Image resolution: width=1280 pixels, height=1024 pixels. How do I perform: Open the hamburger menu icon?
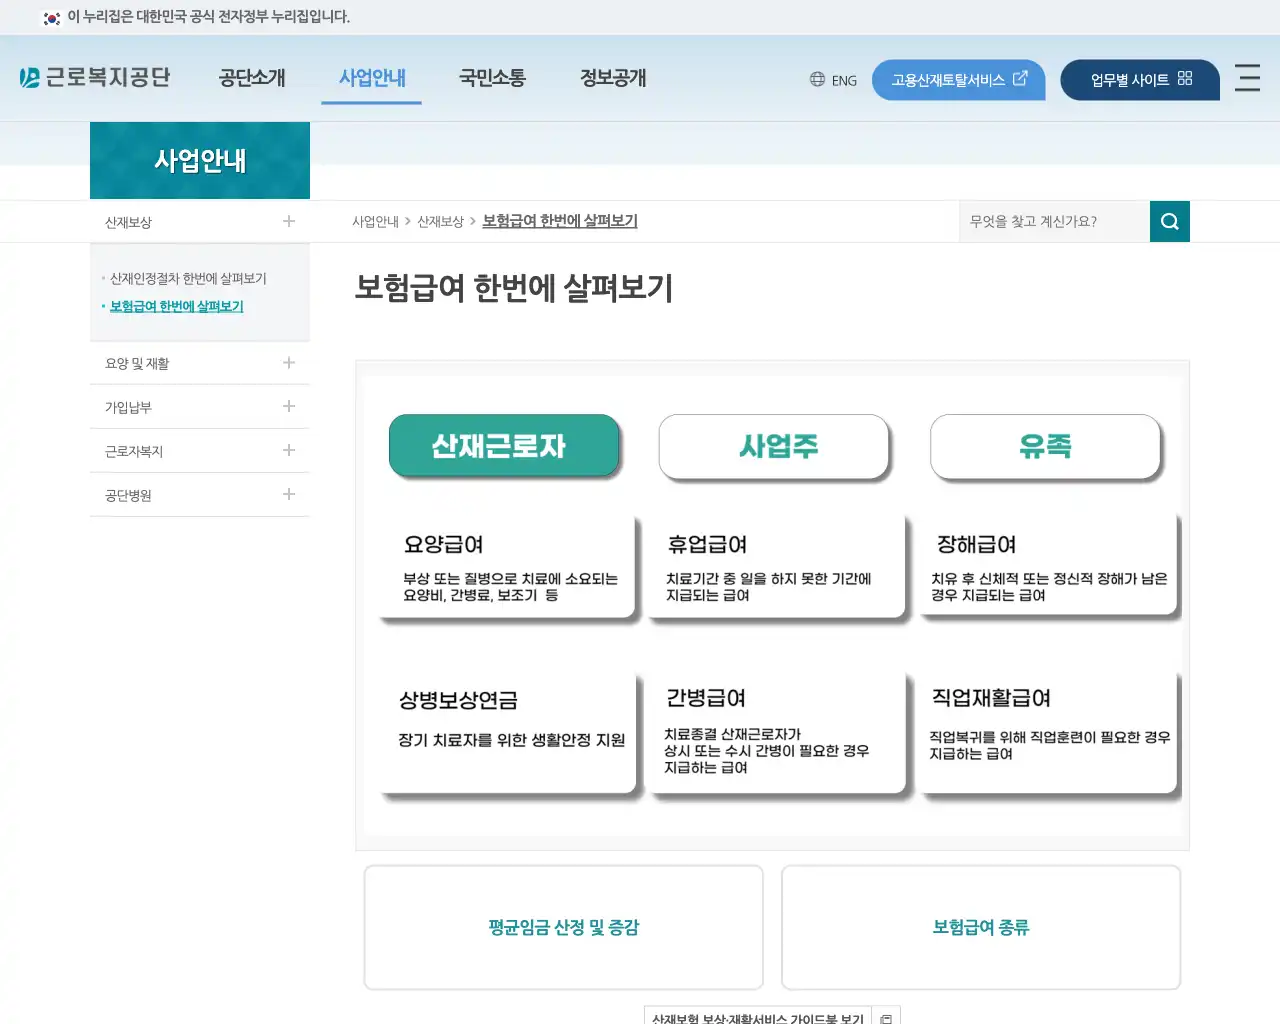pos(1247,79)
